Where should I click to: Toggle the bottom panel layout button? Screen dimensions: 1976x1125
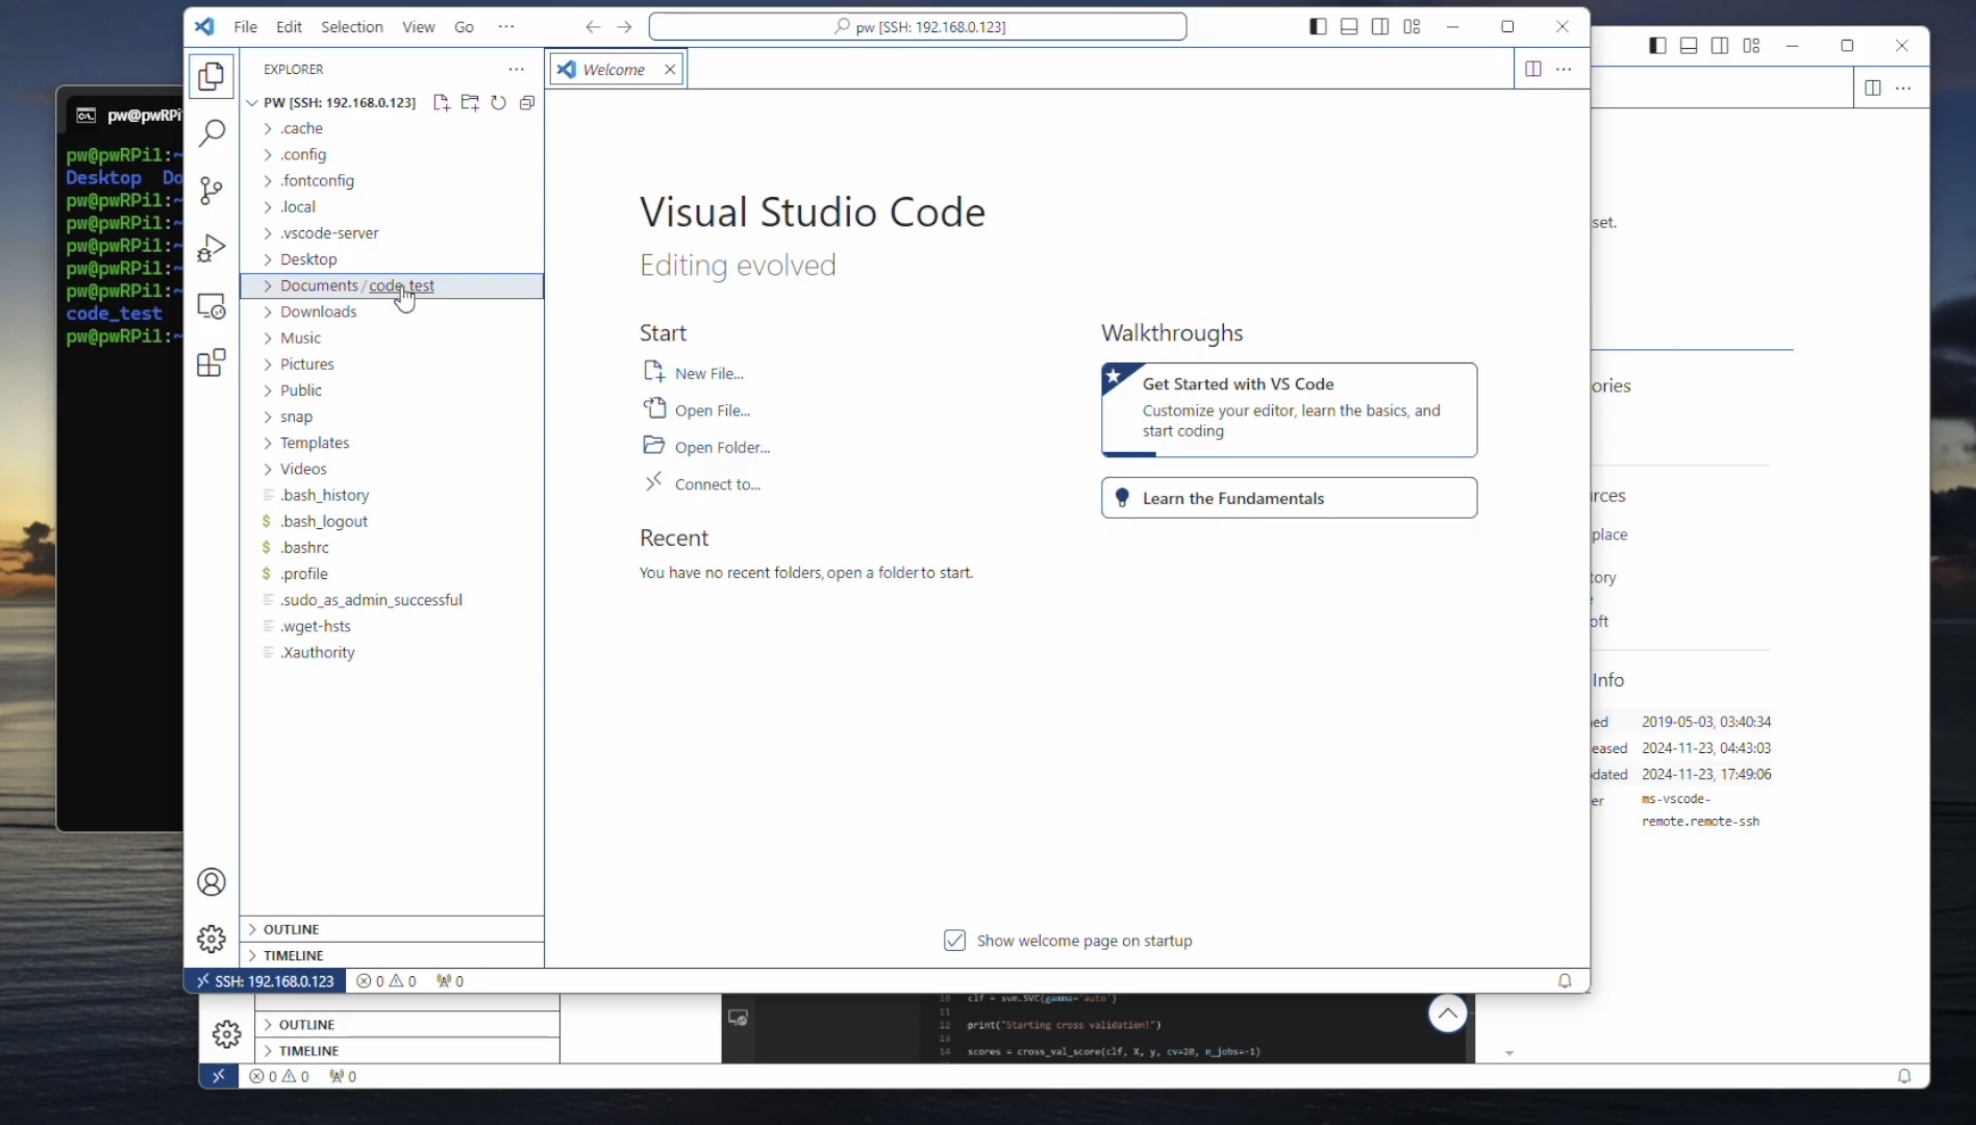tap(1349, 27)
